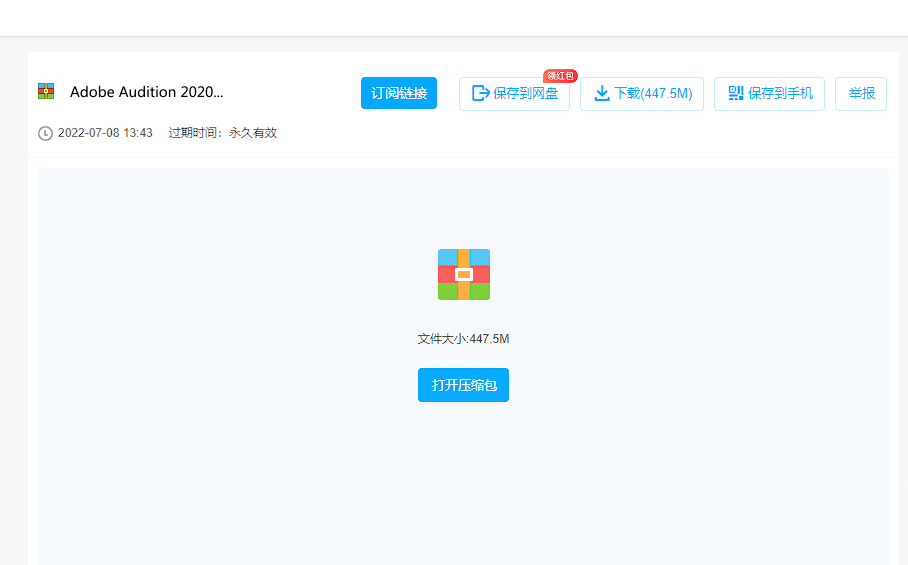Image resolution: width=908 pixels, height=565 pixels.
Task: Click the file name Adobe Audition 2020...
Action: (x=147, y=92)
